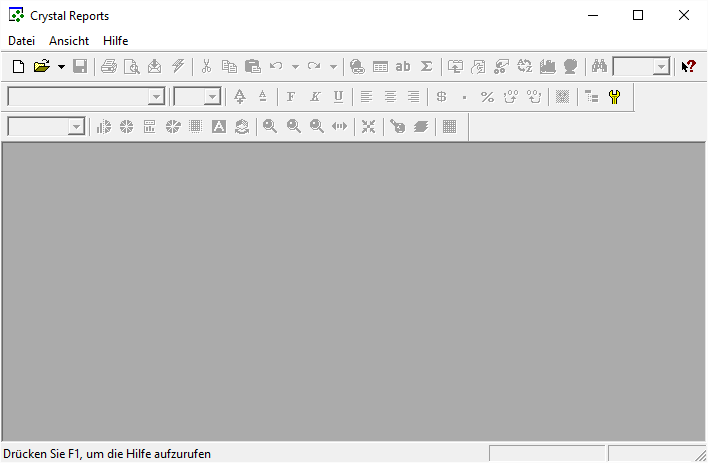
Task: Open the Ansicht menu
Action: (69, 41)
